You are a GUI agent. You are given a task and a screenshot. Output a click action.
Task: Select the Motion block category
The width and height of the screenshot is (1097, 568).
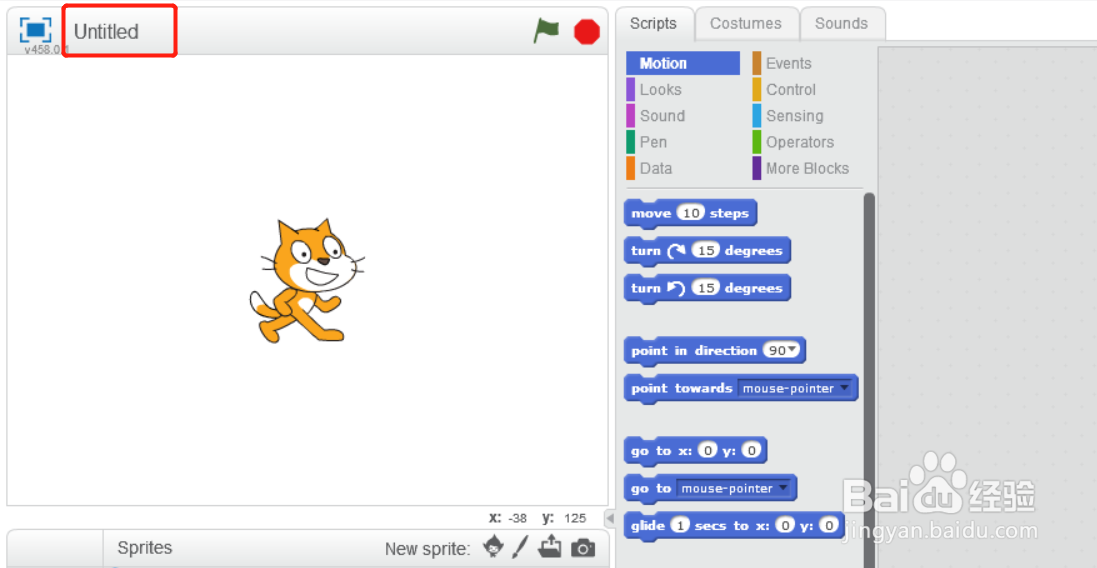682,64
